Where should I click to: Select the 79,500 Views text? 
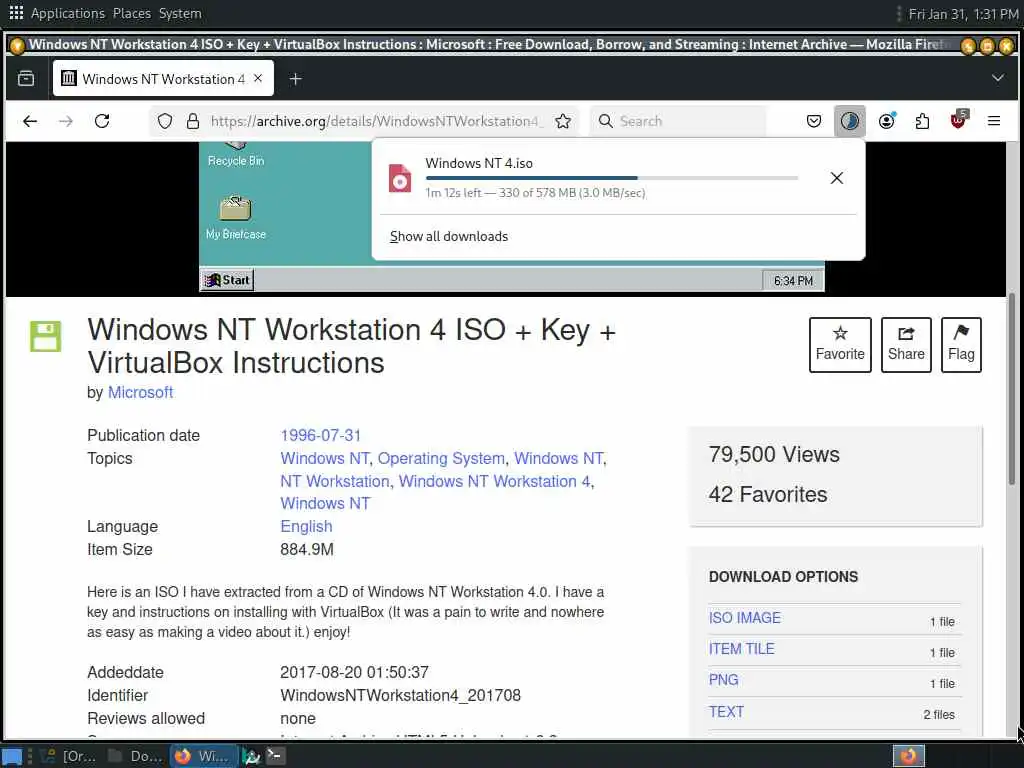774,455
